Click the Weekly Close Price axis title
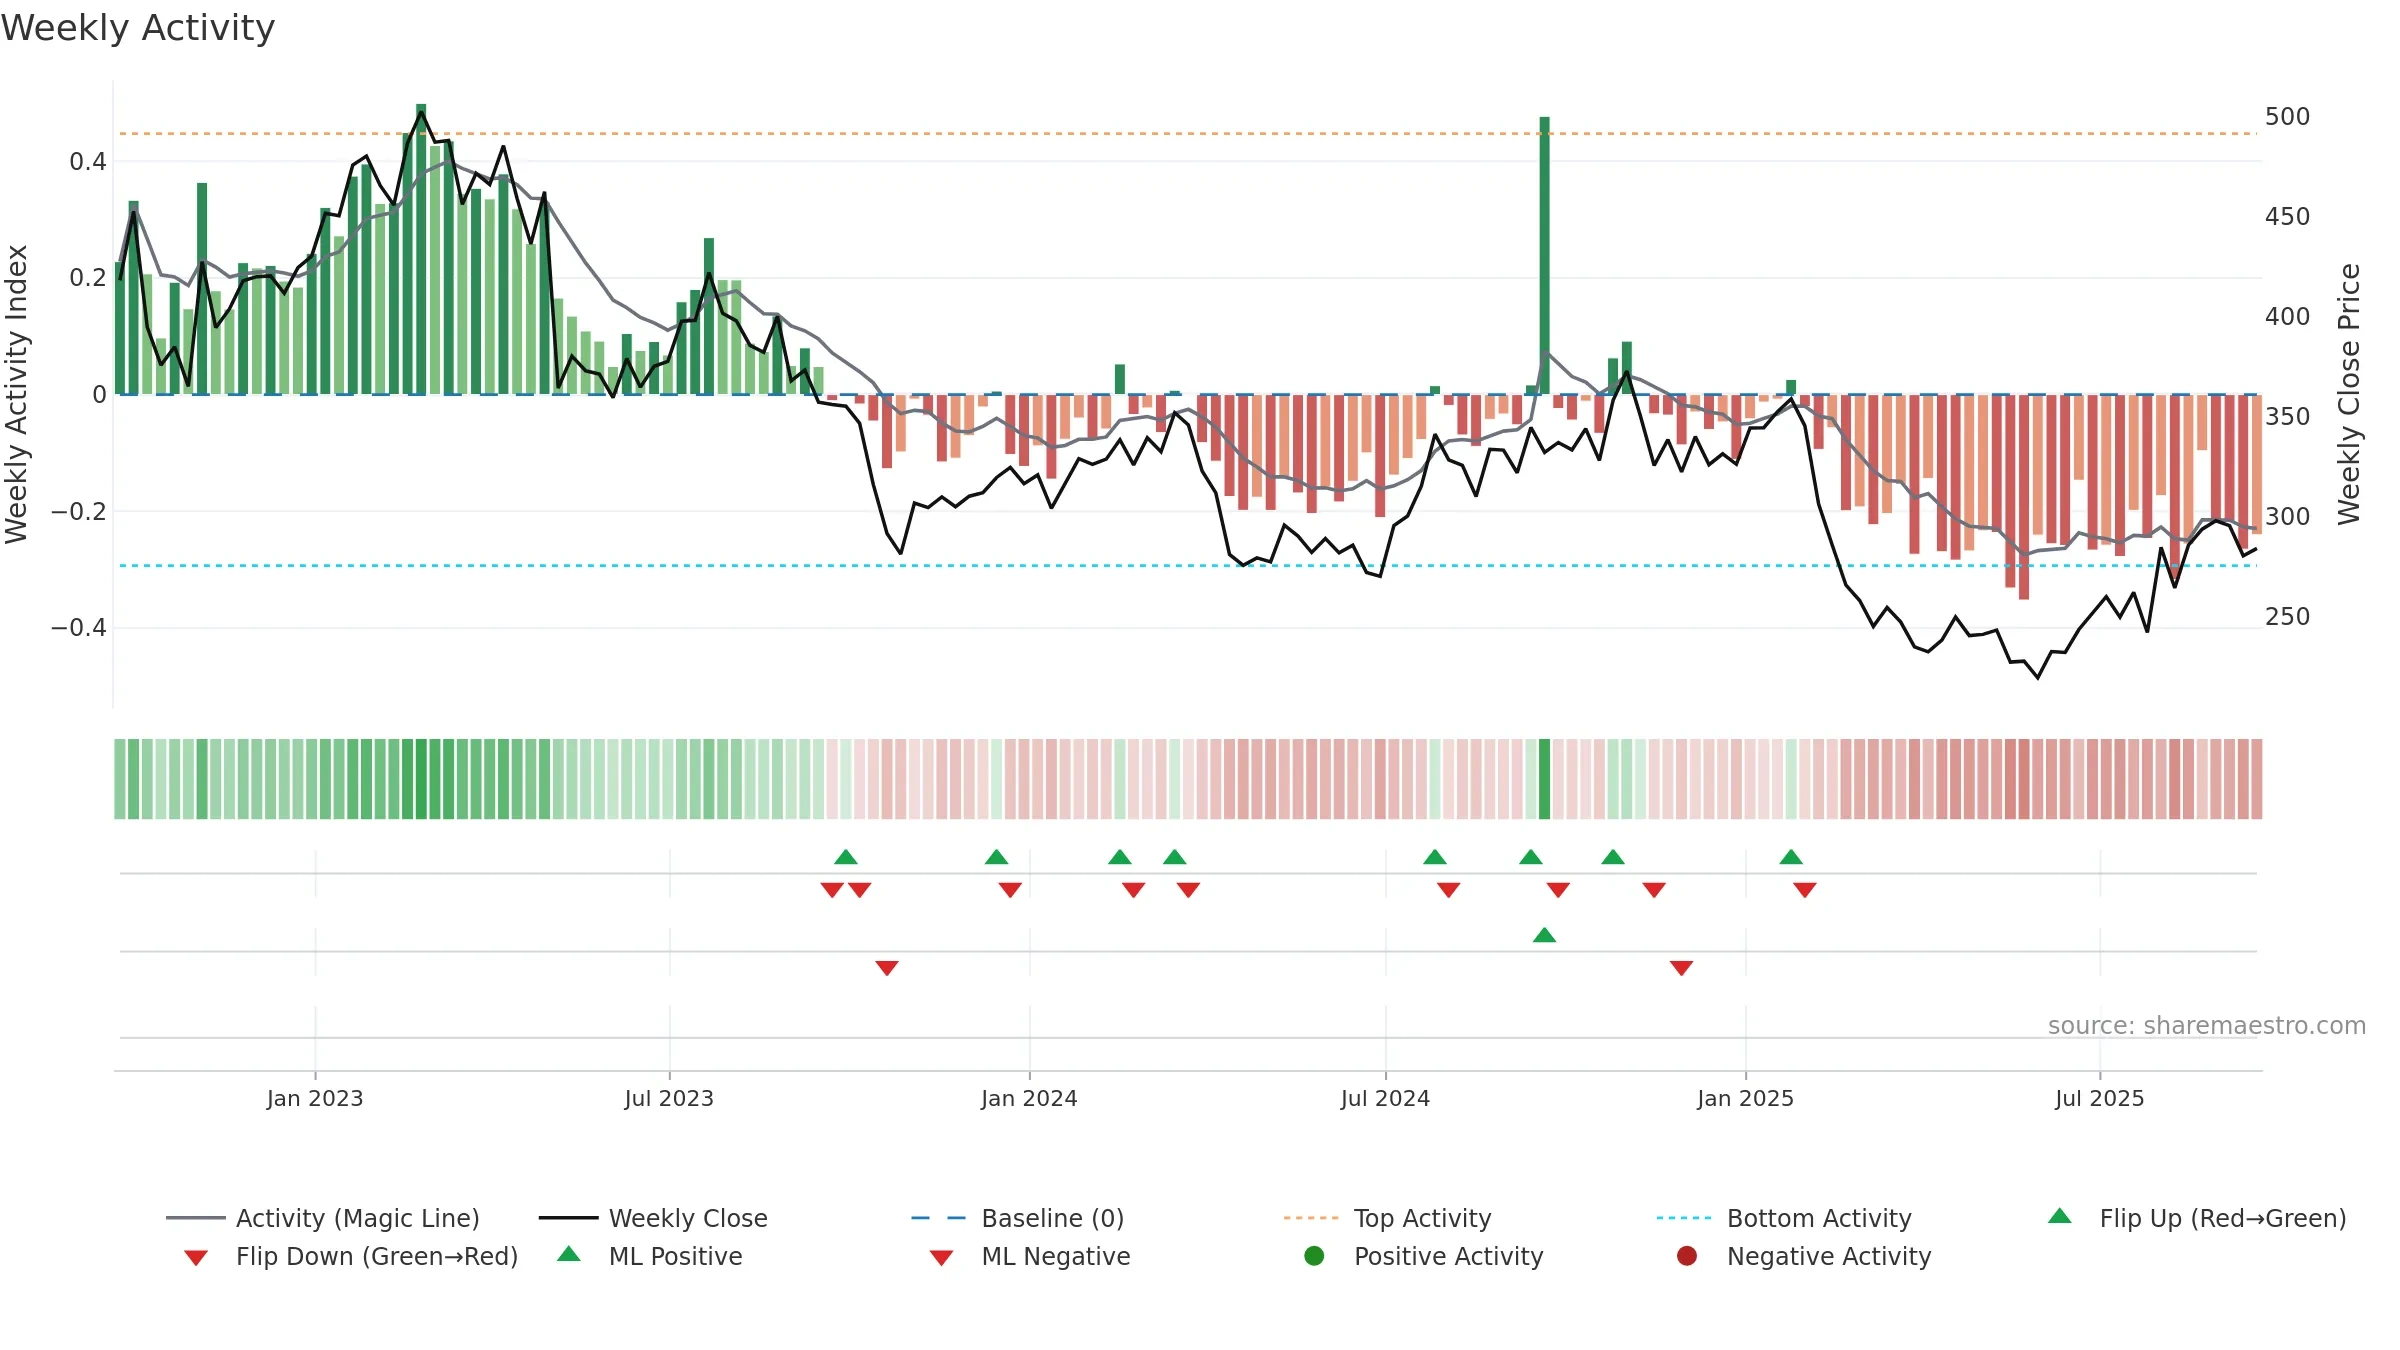 (2348, 394)
